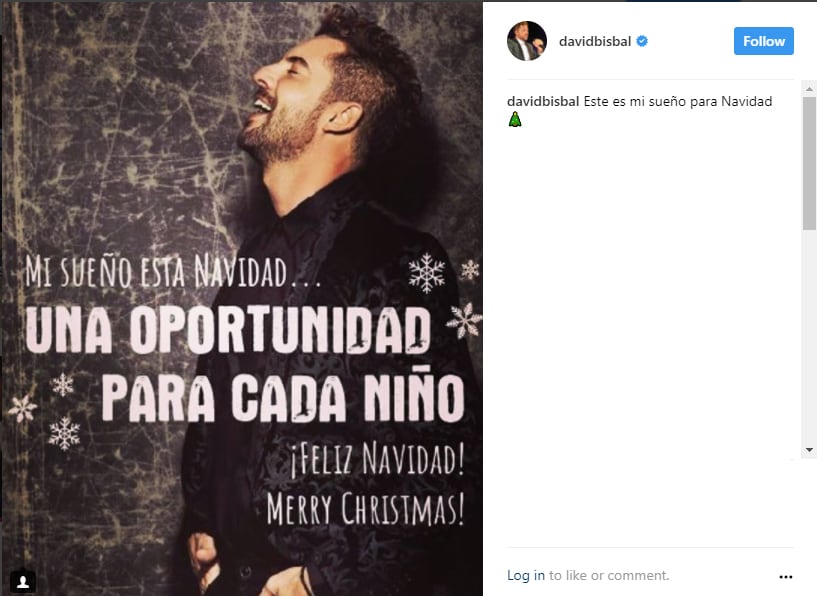Click the 'Merry Christmas!' text on the image
Screen dimensions: 817x596
tap(365, 508)
